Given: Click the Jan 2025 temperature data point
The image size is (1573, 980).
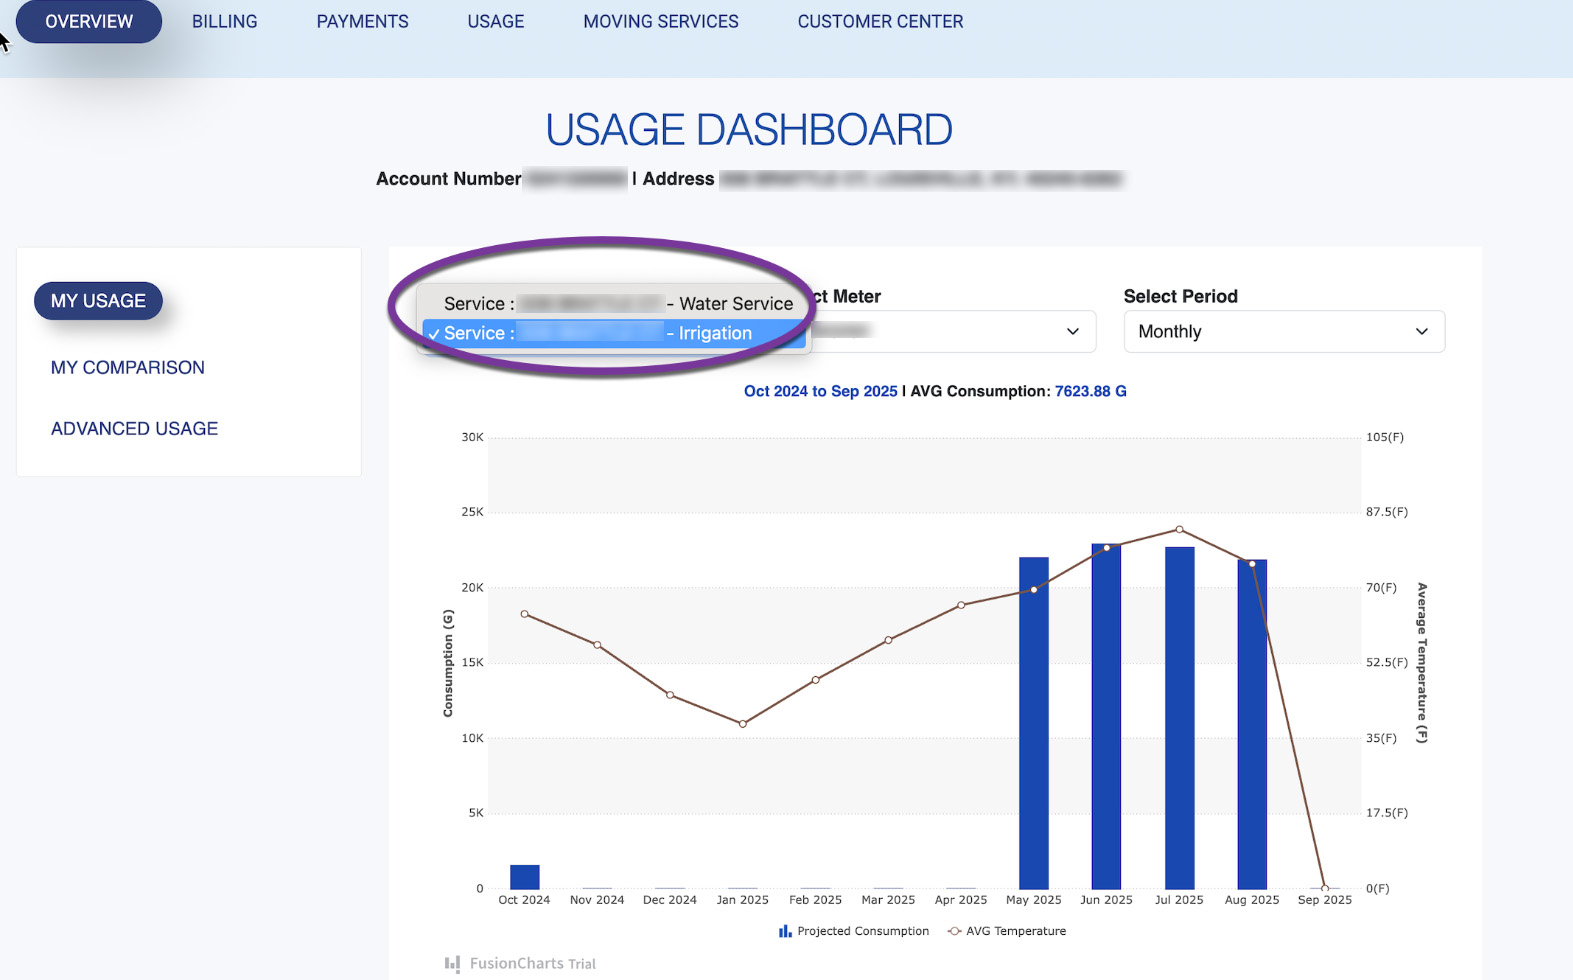Looking at the screenshot, I should tap(743, 724).
